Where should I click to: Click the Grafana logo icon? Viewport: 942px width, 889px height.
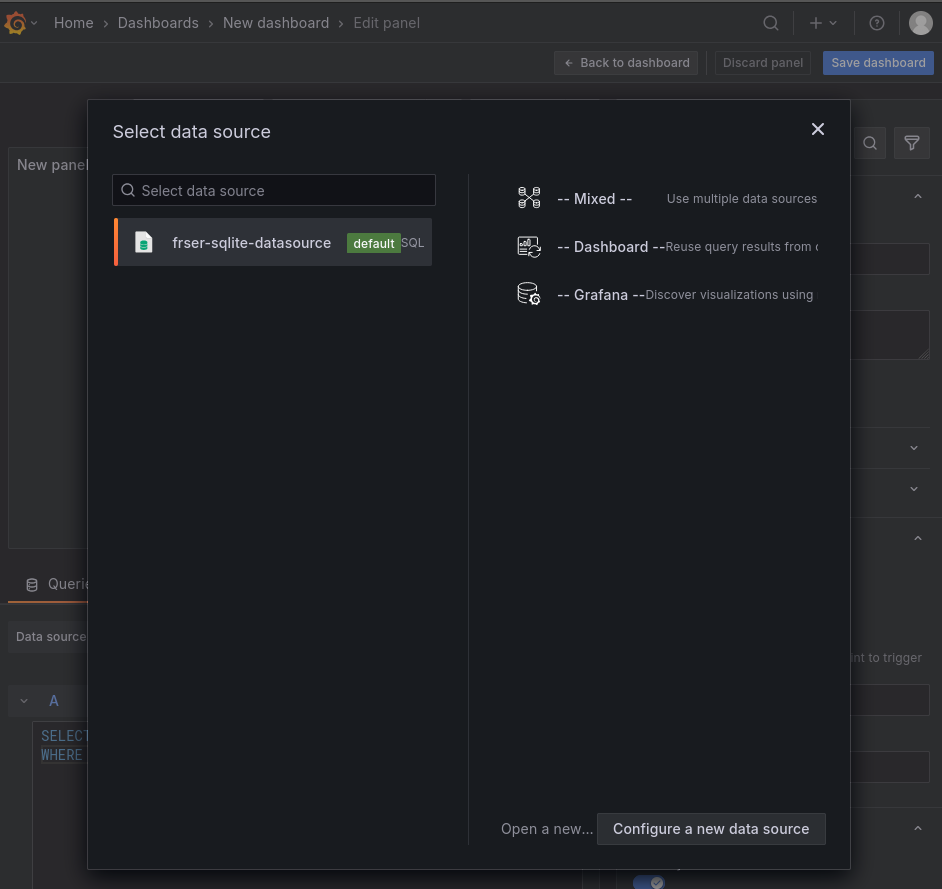pyautogui.click(x=14, y=22)
